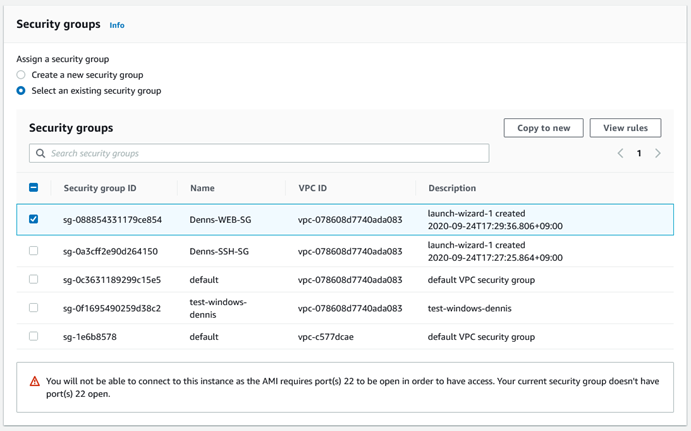Click page number 1
The width and height of the screenshot is (691, 431).
point(639,153)
